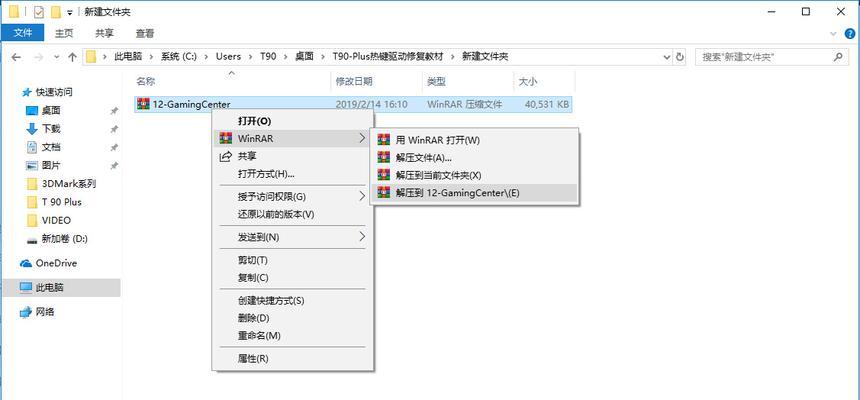Click the search magnifier icon

click(838, 57)
